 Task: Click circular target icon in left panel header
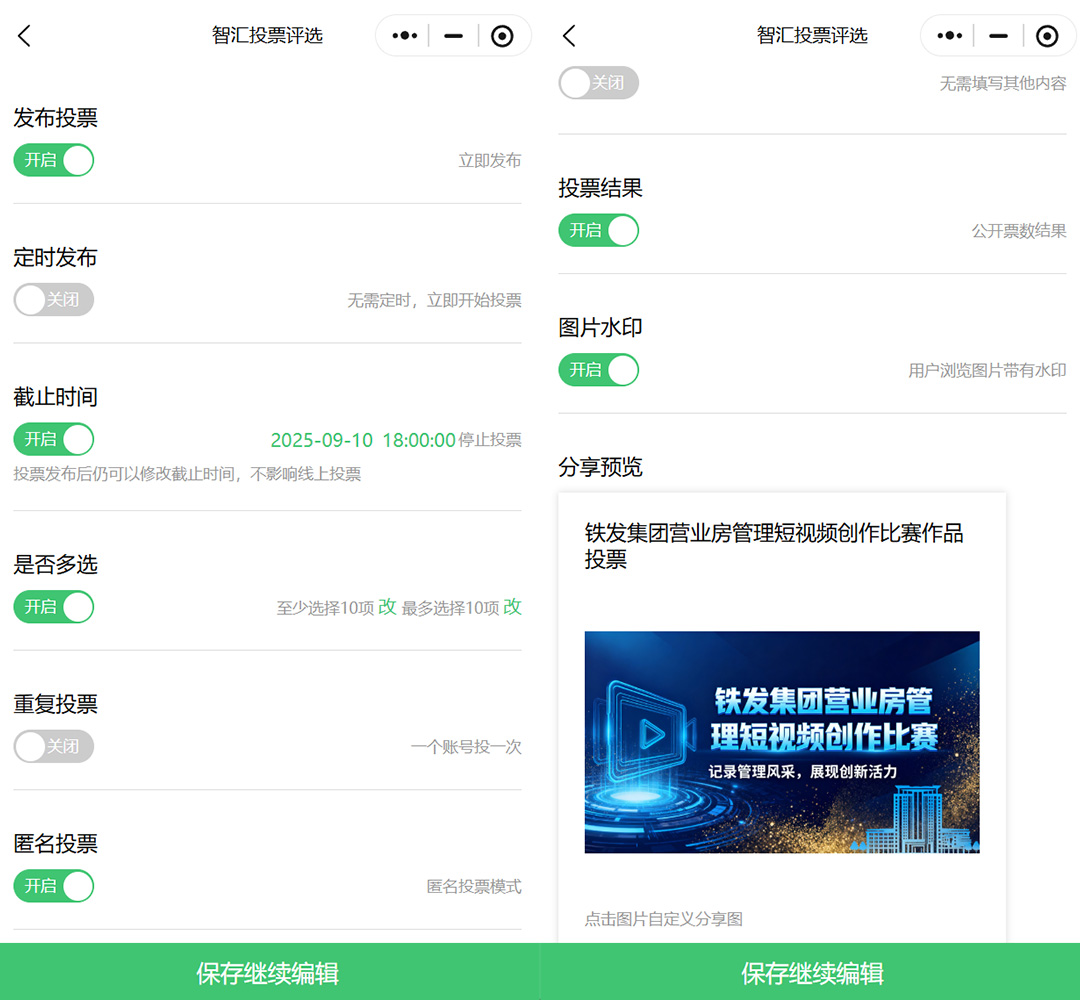click(x=502, y=36)
